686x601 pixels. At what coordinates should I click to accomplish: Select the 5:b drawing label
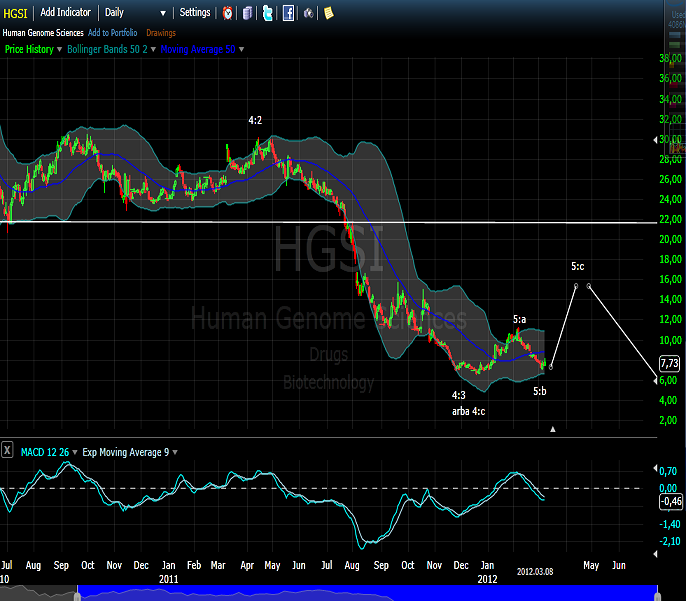pyautogui.click(x=539, y=391)
